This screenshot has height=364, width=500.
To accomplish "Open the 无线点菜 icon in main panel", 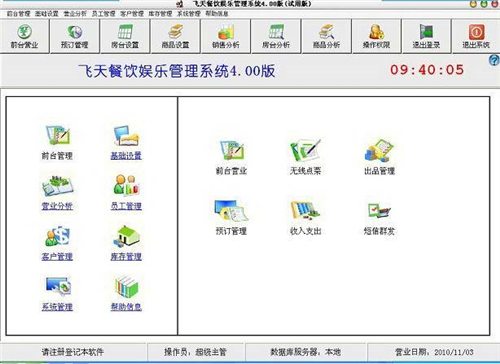I will [305, 157].
